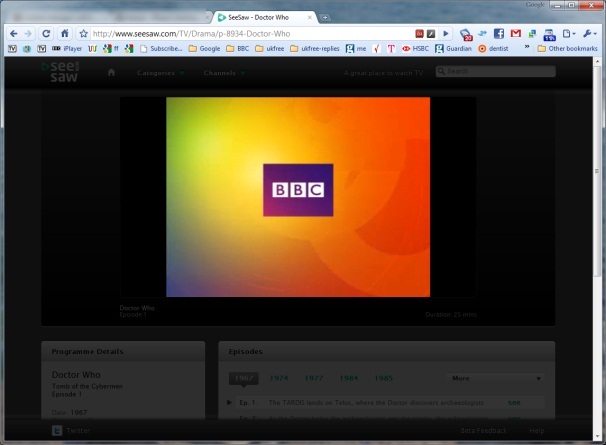The height and width of the screenshot is (445, 606).
Task: Select the 1967 episodes tab
Action: click(243, 378)
